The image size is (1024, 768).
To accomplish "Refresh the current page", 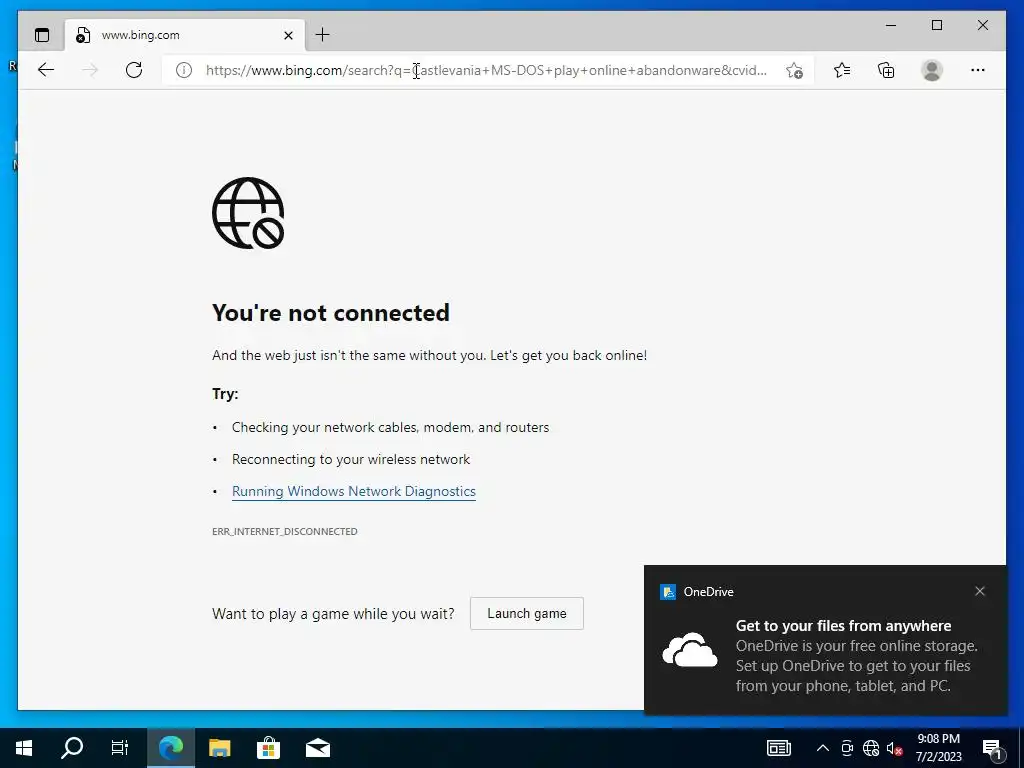I will pyautogui.click(x=134, y=70).
